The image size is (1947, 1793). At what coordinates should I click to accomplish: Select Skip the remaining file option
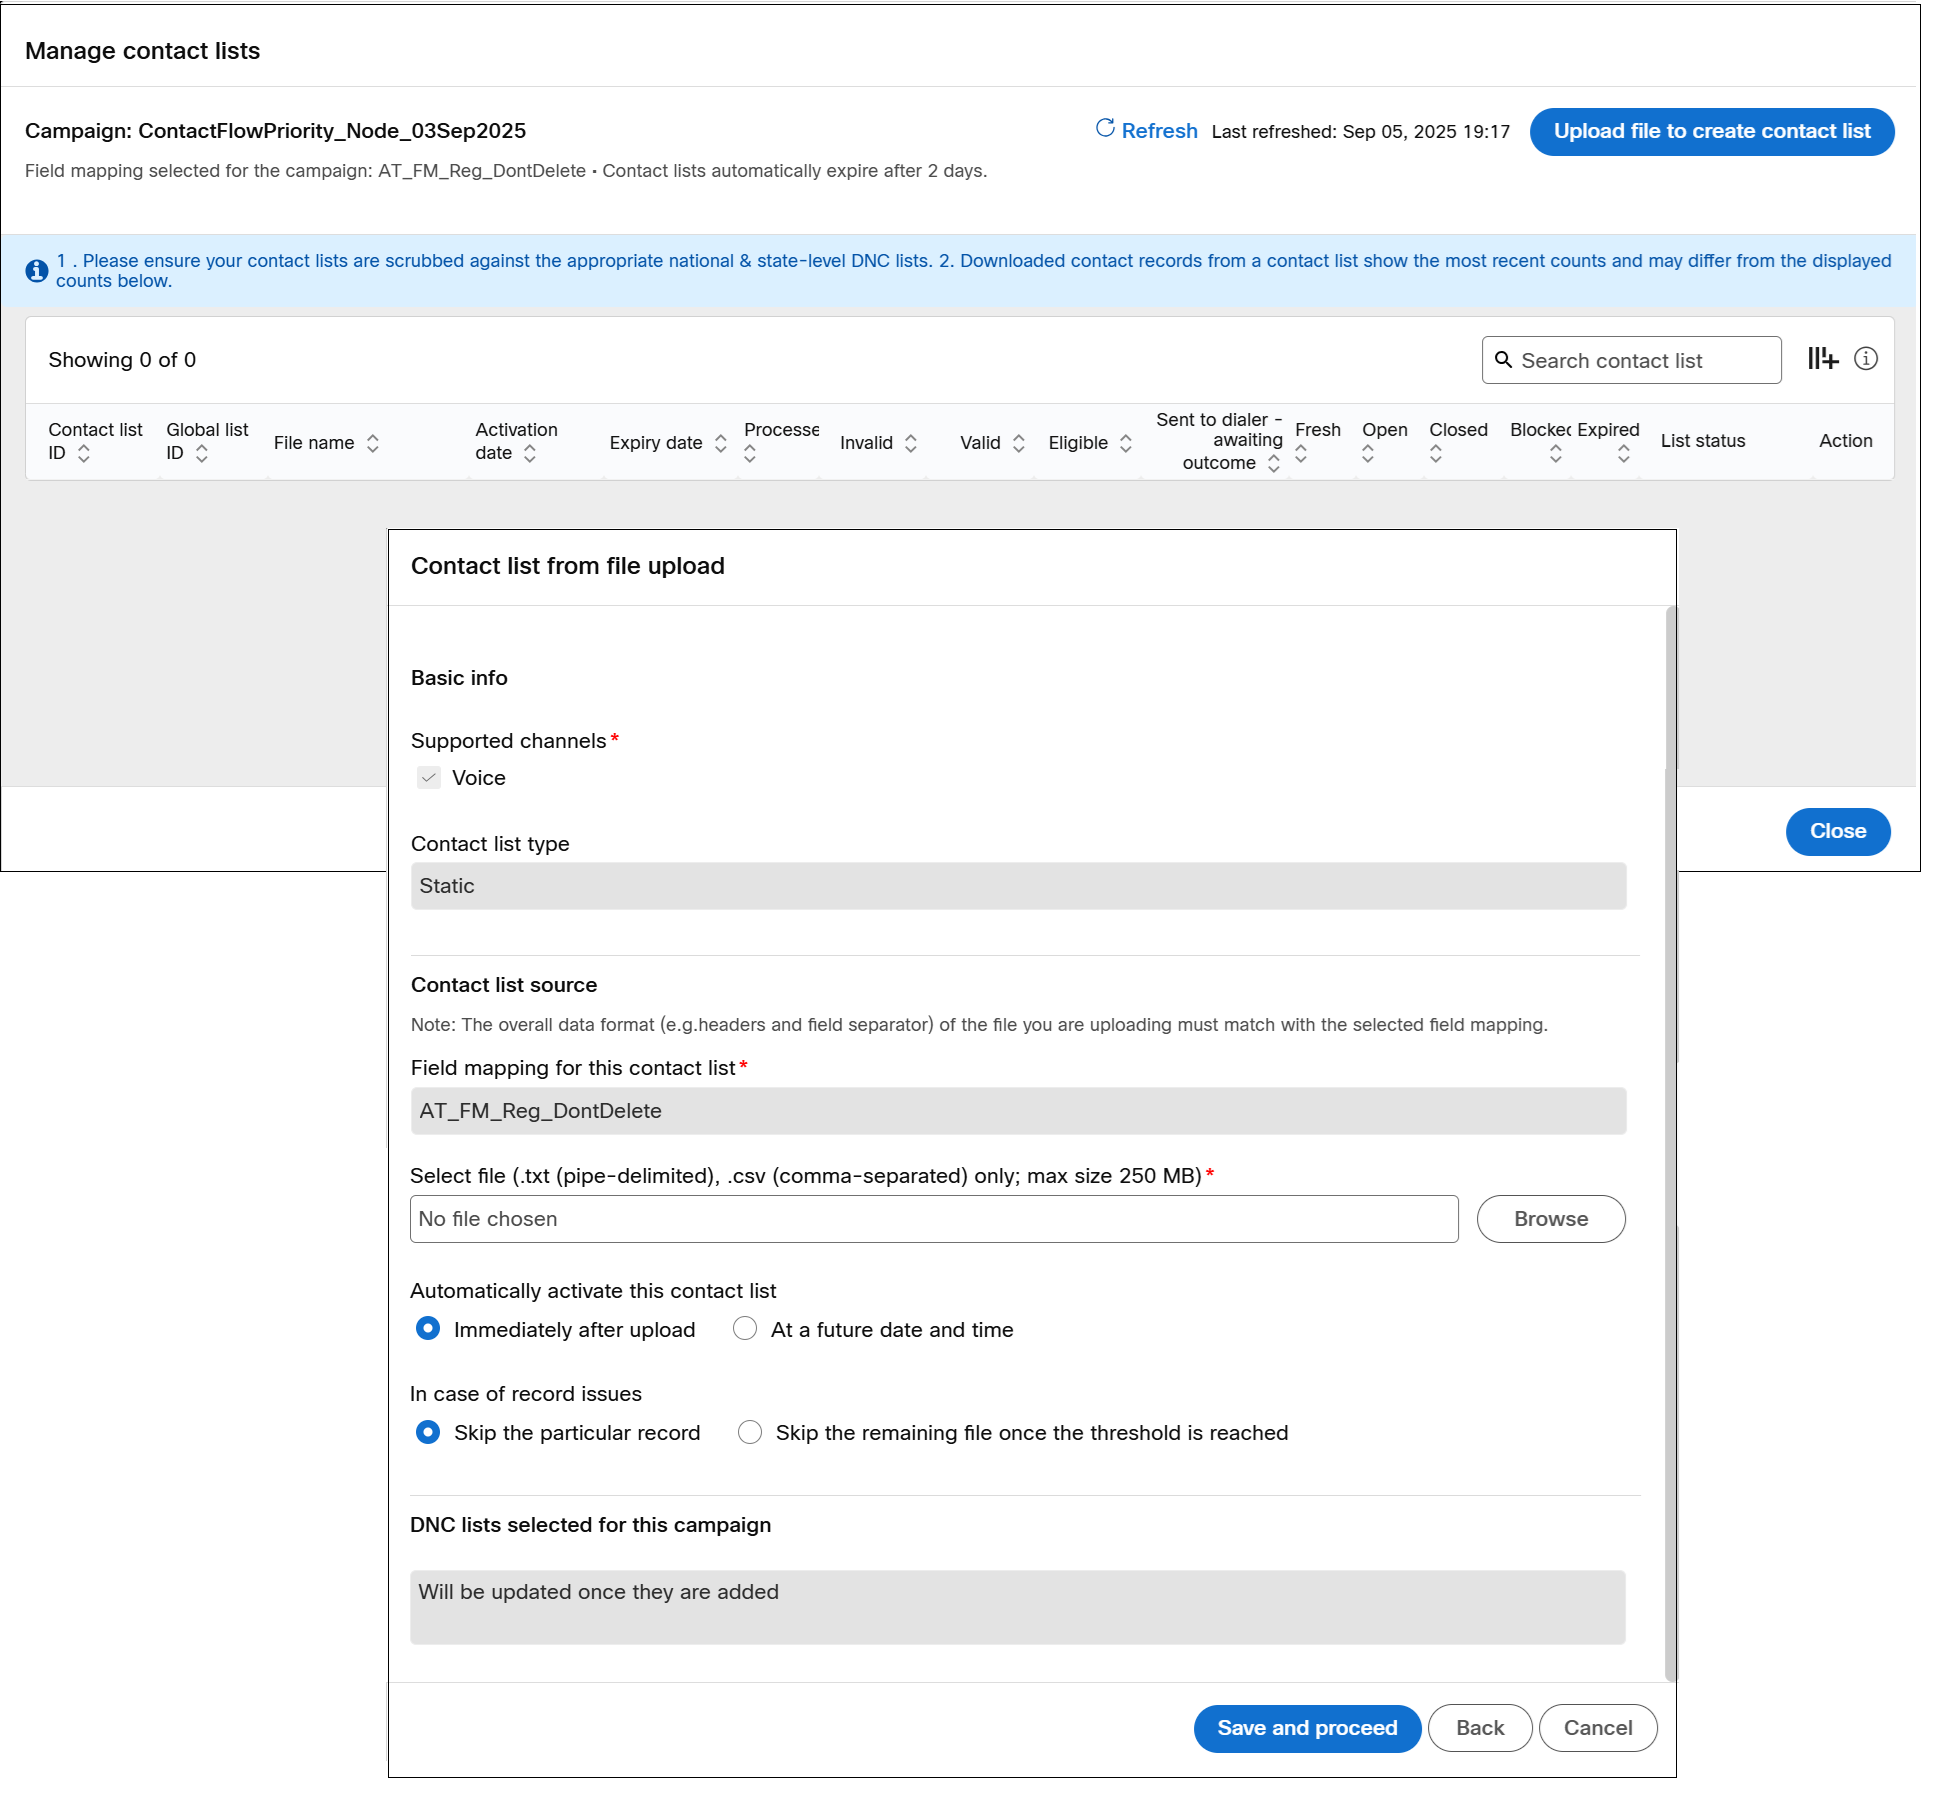(x=750, y=1431)
